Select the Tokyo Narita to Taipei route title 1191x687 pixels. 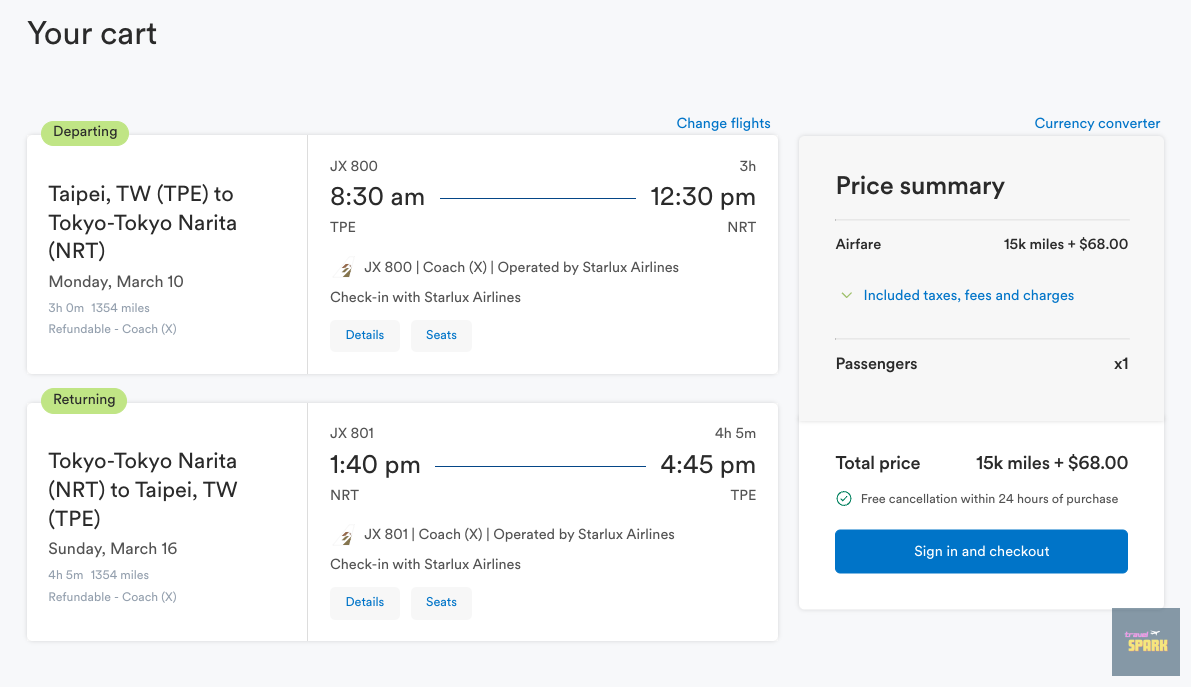point(143,490)
